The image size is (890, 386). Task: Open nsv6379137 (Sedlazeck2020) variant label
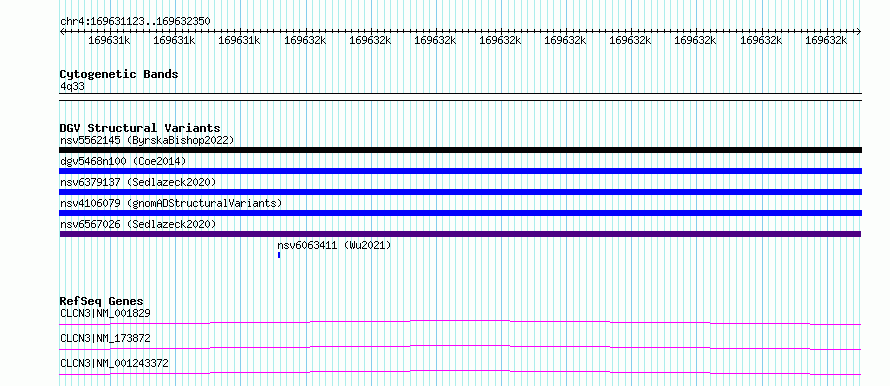point(138,182)
